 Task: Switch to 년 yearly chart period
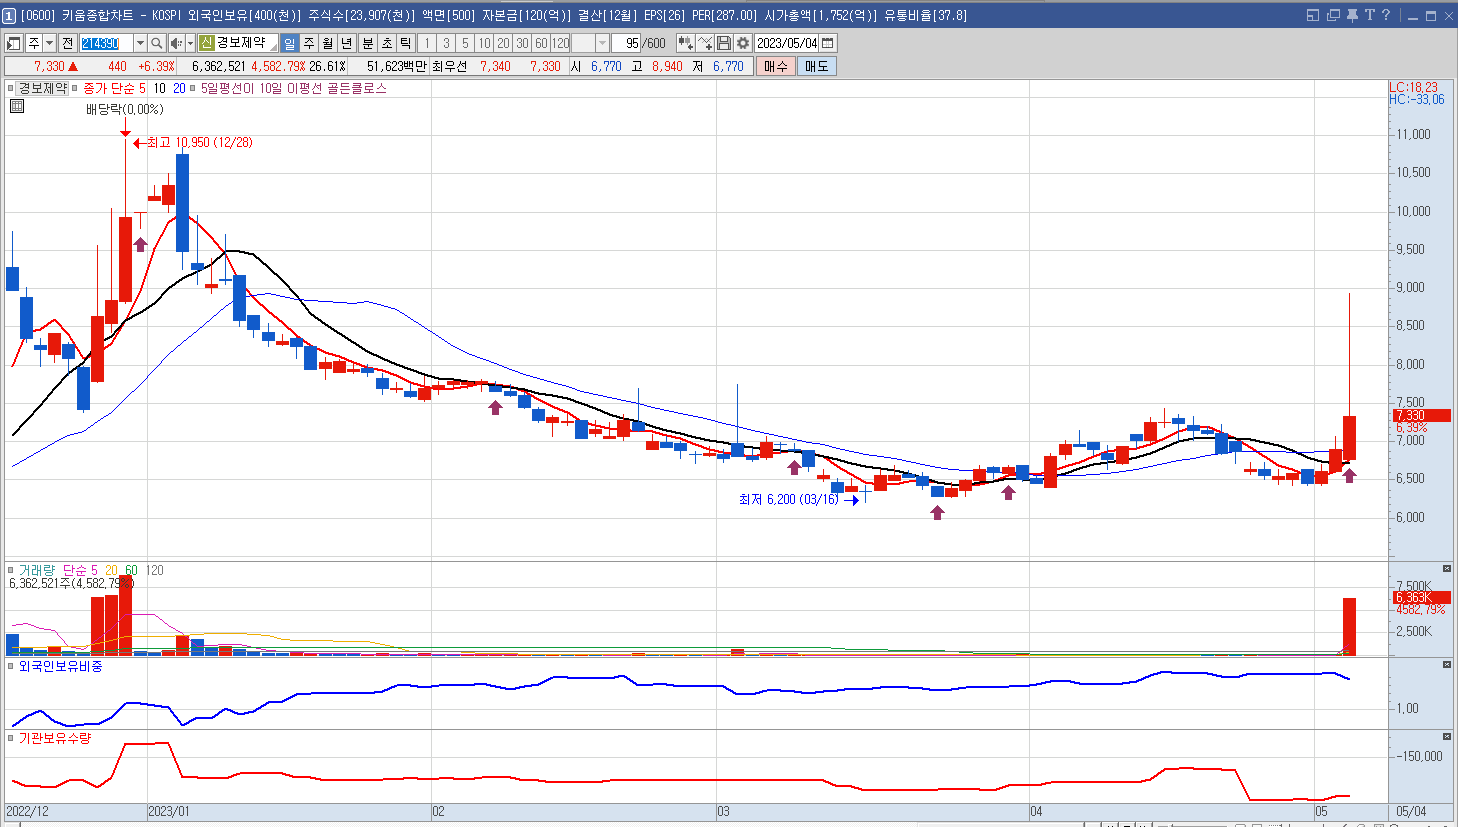click(347, 43)
